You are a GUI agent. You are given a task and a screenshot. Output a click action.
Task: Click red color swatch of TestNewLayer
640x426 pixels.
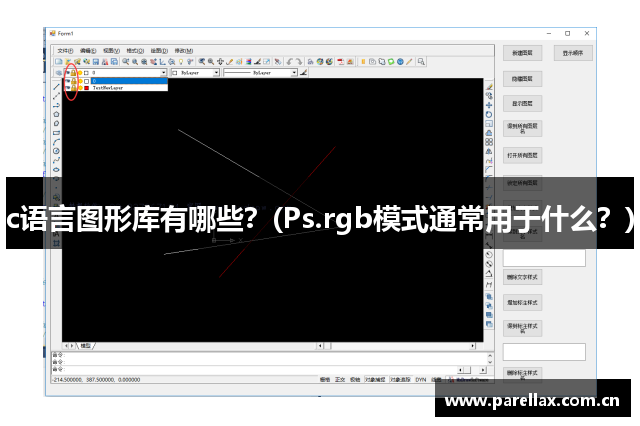tap(87, 88)
